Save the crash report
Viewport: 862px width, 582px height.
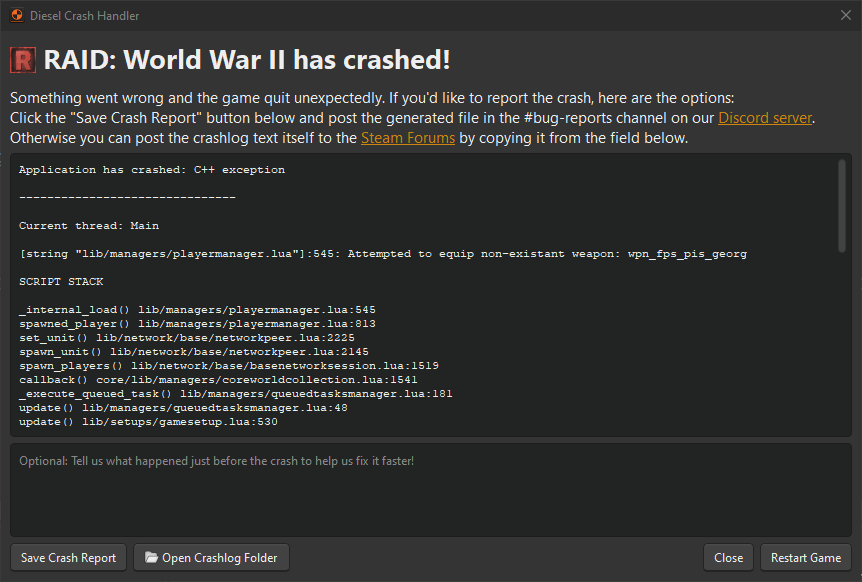(x=69, y=558)
